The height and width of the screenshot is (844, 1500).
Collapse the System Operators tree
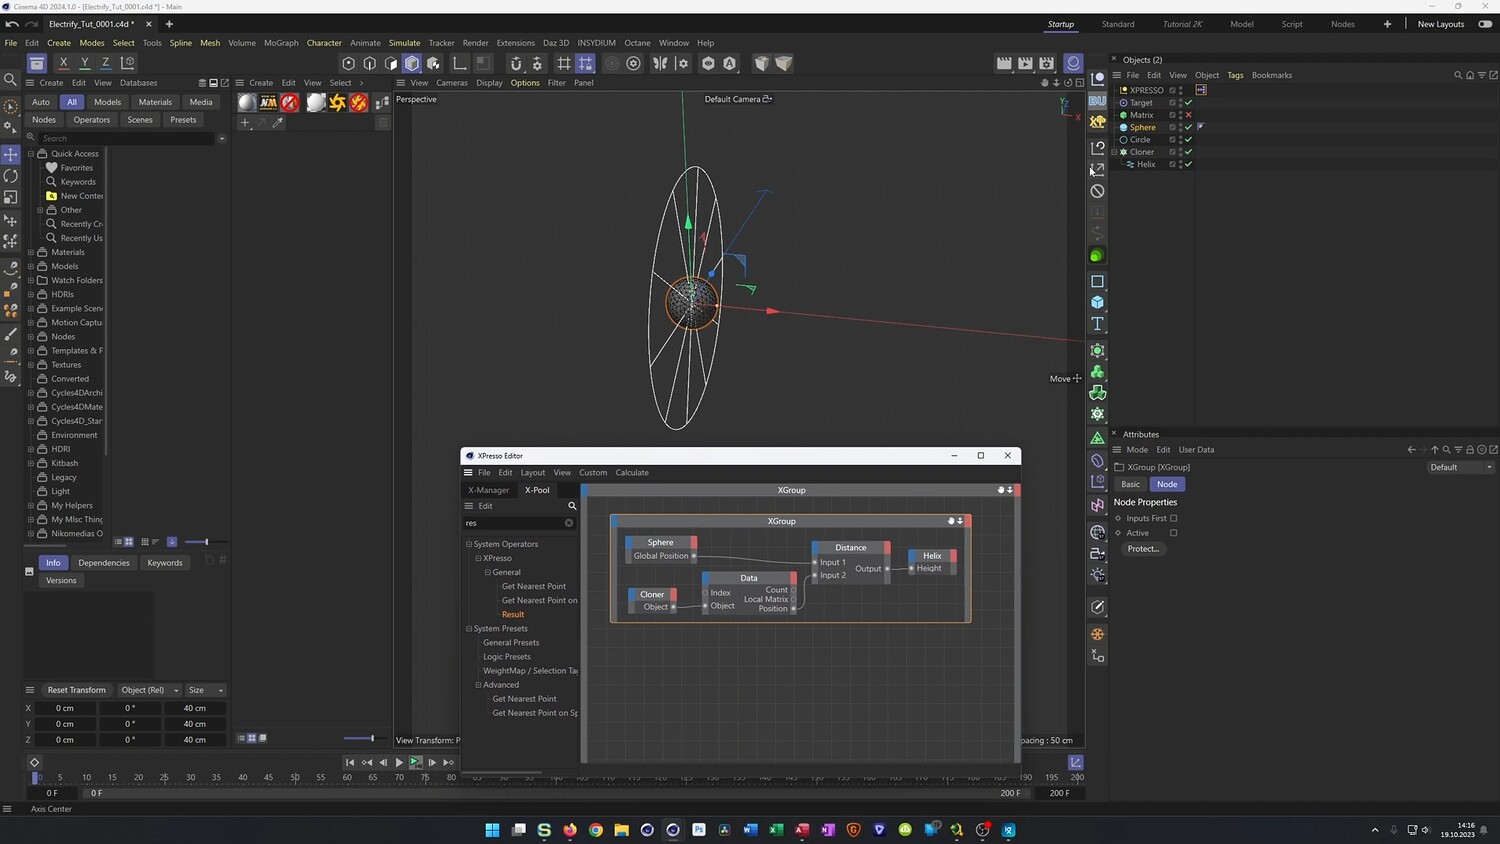coord(469,544)
